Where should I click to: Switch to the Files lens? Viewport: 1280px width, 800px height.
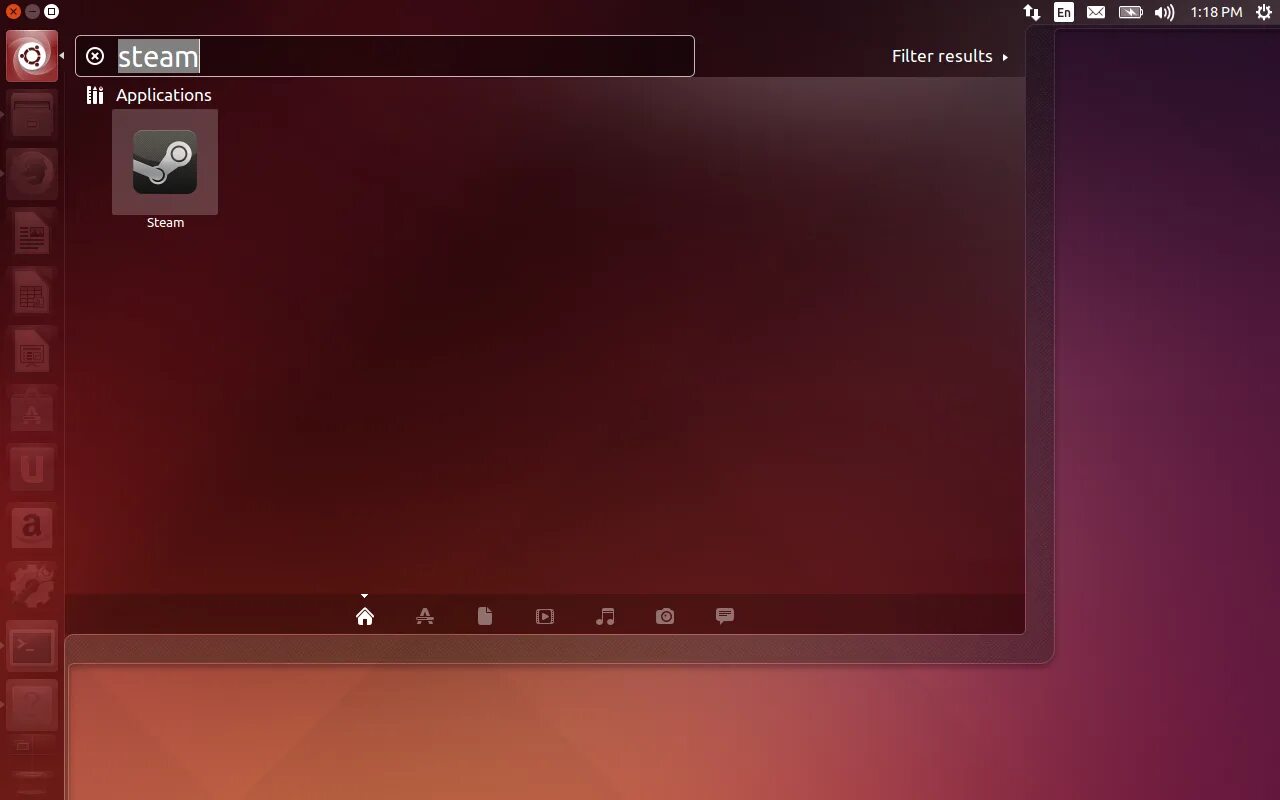[x=485, y=616]
